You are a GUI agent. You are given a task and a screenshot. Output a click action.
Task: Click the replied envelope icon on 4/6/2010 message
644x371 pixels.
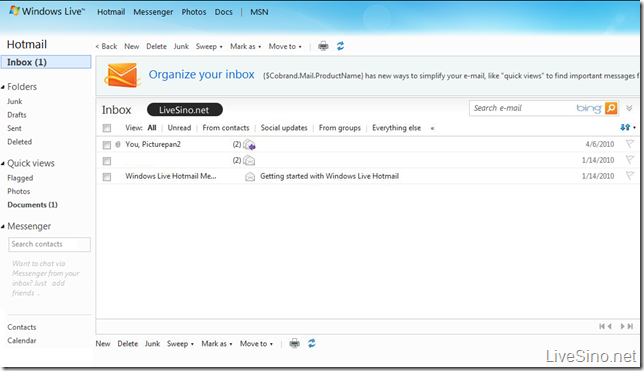(x=249, y=145)
